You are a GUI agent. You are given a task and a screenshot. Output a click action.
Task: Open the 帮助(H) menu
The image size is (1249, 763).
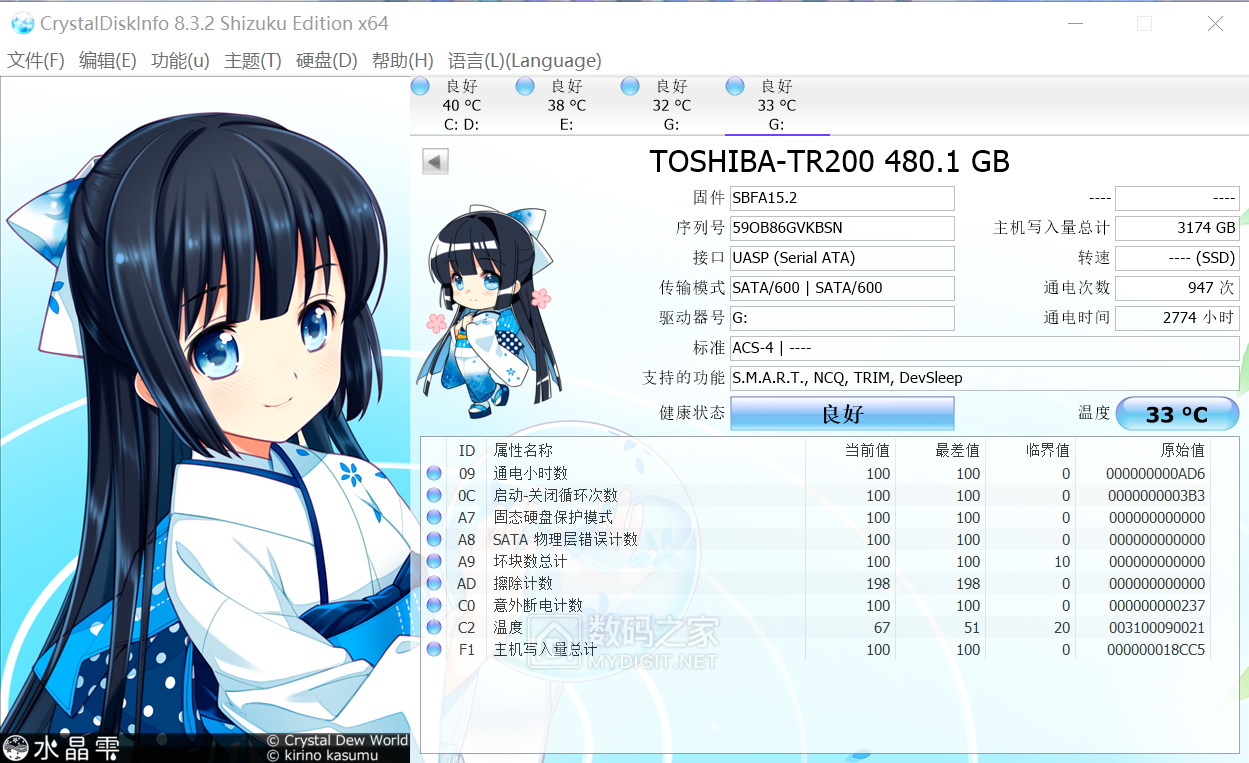[402, 60]
